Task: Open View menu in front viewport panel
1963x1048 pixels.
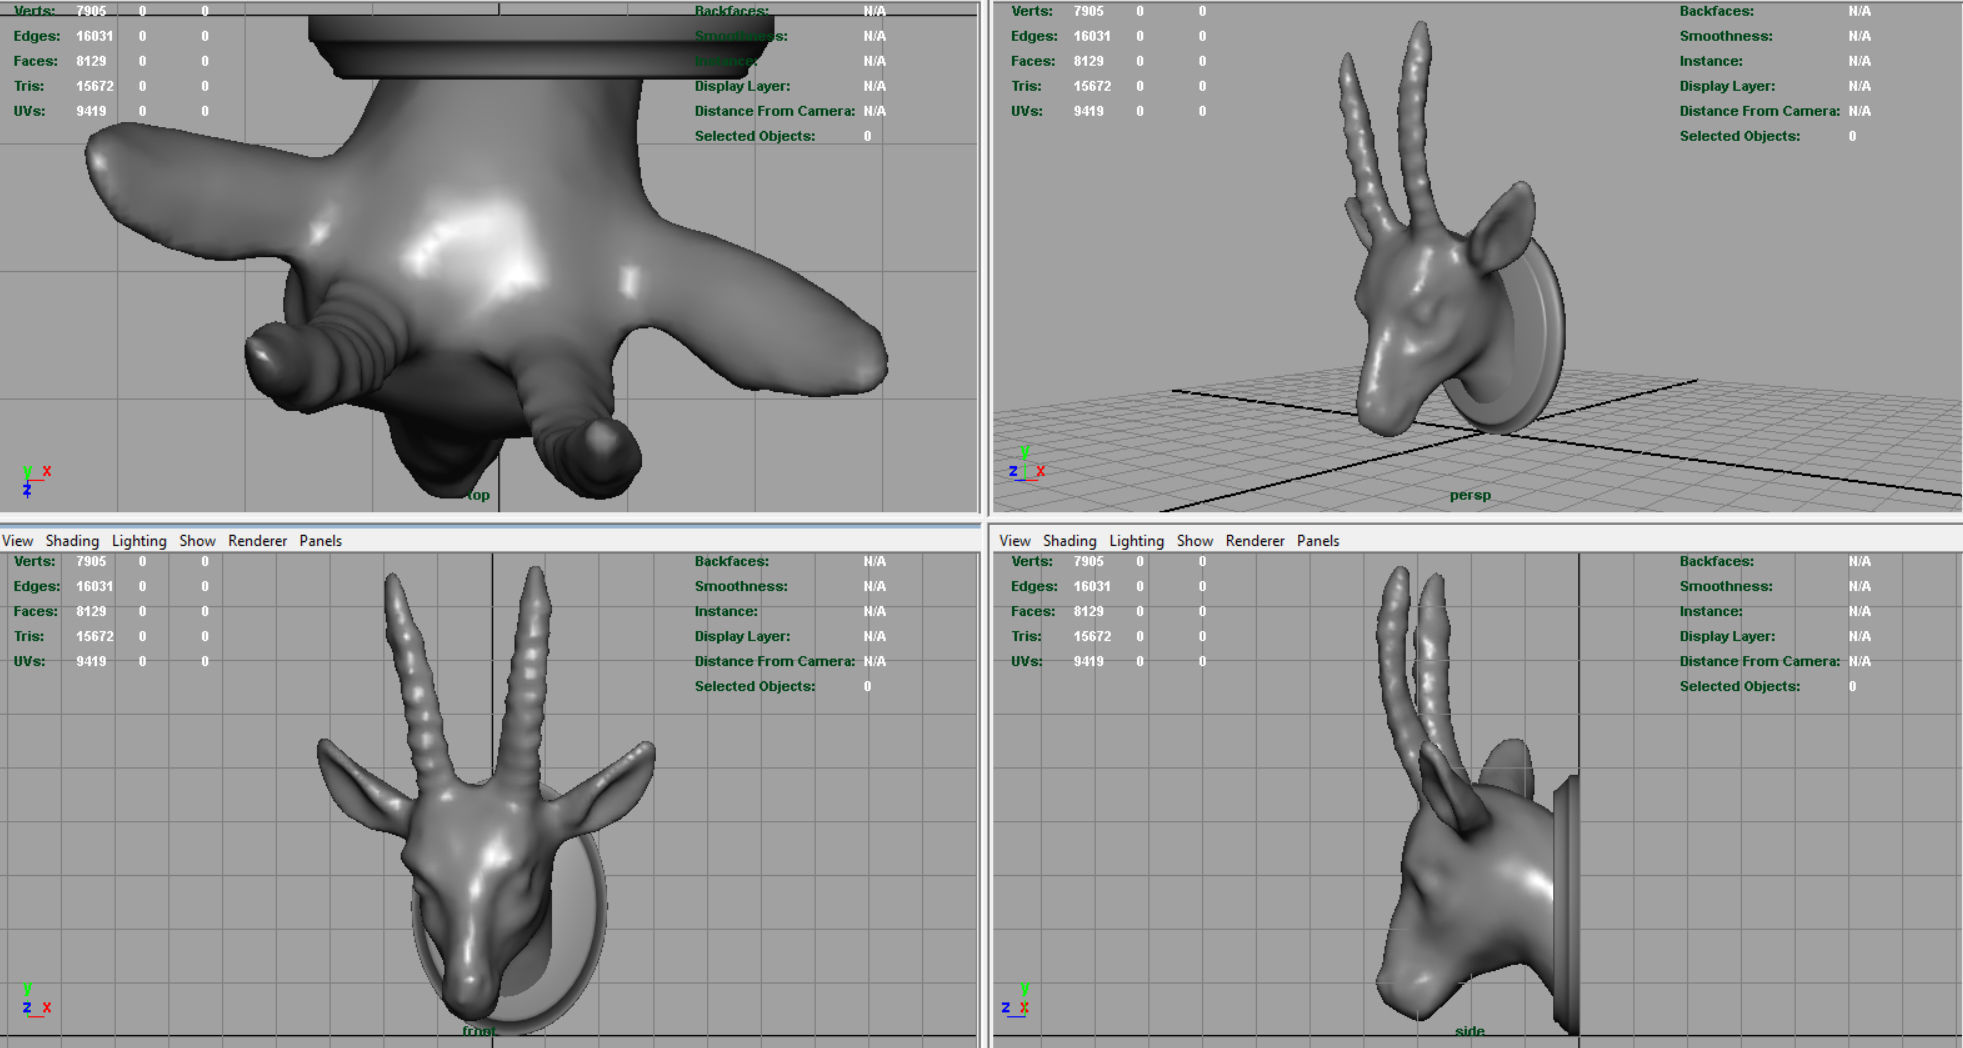Action: (17, 541)
